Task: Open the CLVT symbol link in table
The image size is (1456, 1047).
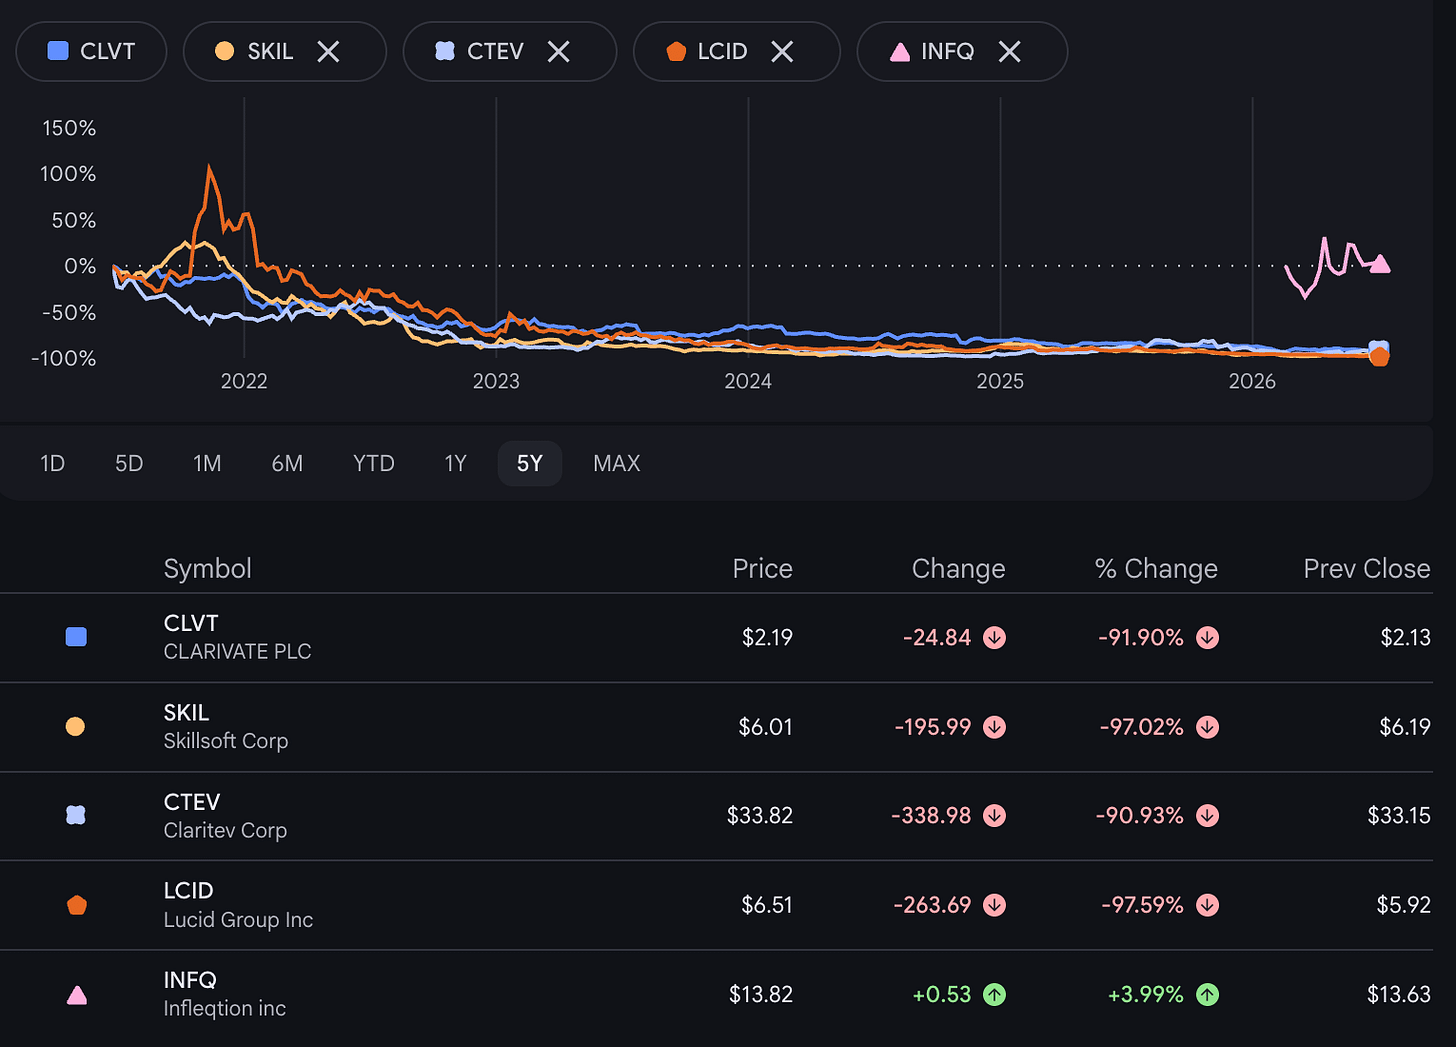Action: tap(191, 623)
